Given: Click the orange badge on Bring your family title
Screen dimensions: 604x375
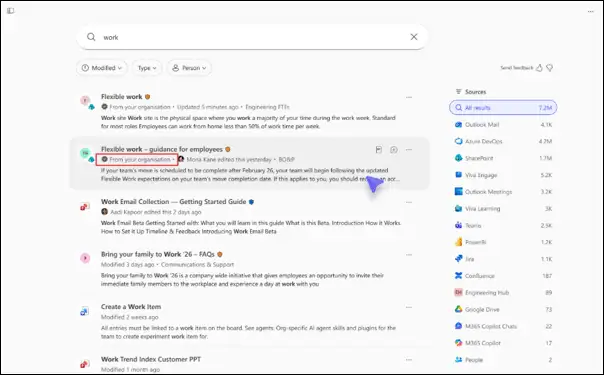Looking at the screenshot, I should (x=220, y=254).
